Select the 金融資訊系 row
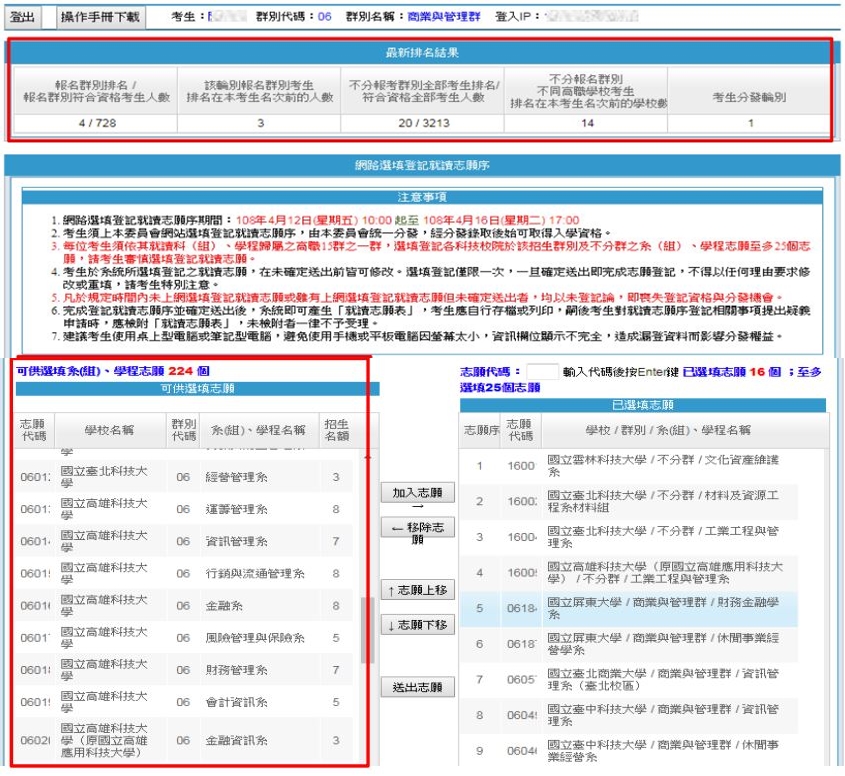This screenshot has width=845, height=776. [185, 740]
